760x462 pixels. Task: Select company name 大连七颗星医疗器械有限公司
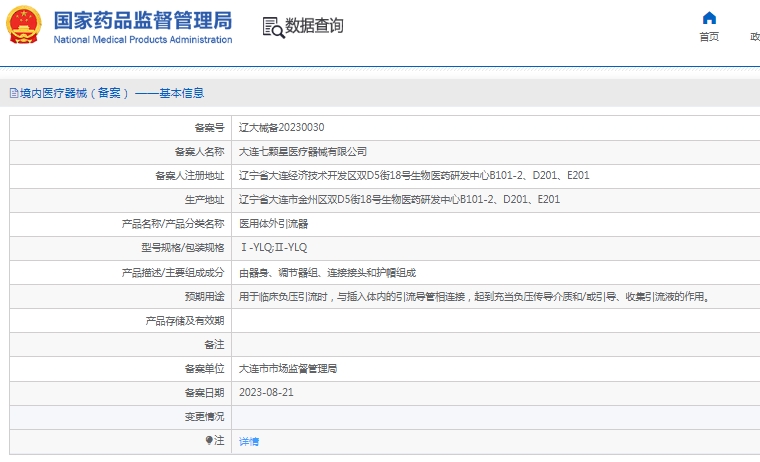coord(303,152)
